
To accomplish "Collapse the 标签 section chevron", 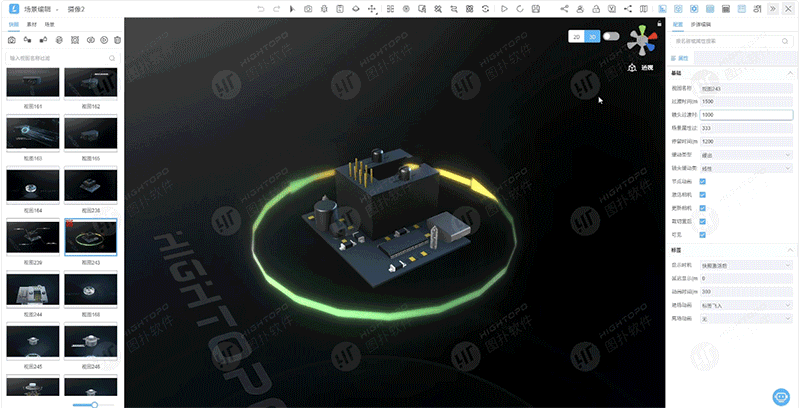I will point(790,250).
